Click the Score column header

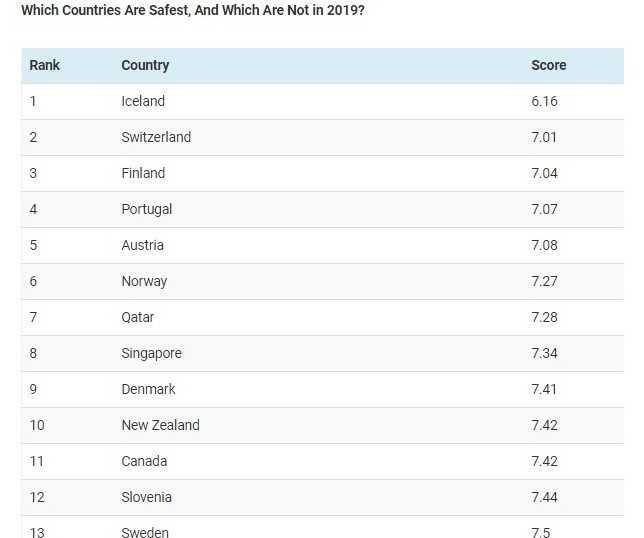[548, 65]
